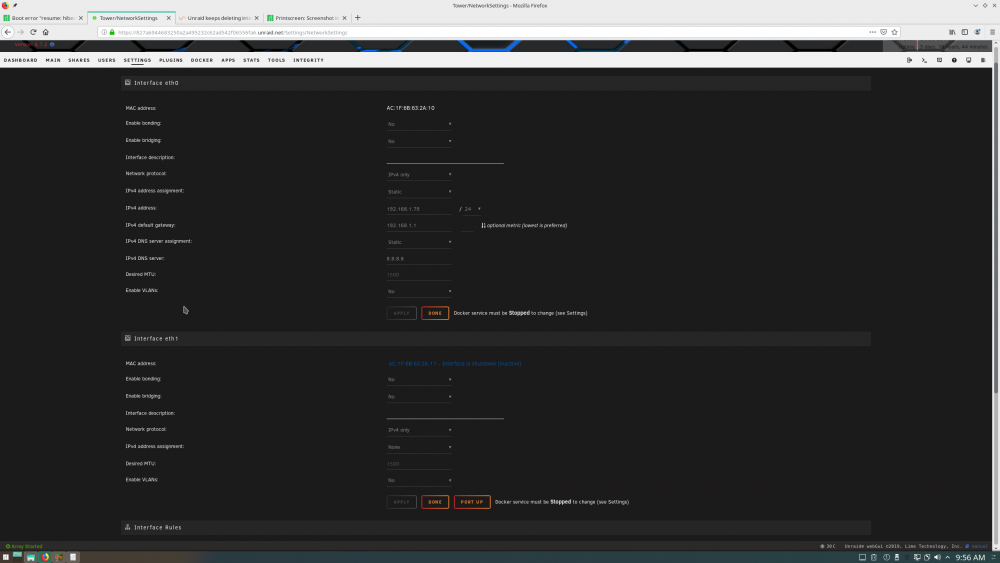1000x563 pixels.
Task: Open eth1 Network protocol dropdown
Action: tap(419, 430)
